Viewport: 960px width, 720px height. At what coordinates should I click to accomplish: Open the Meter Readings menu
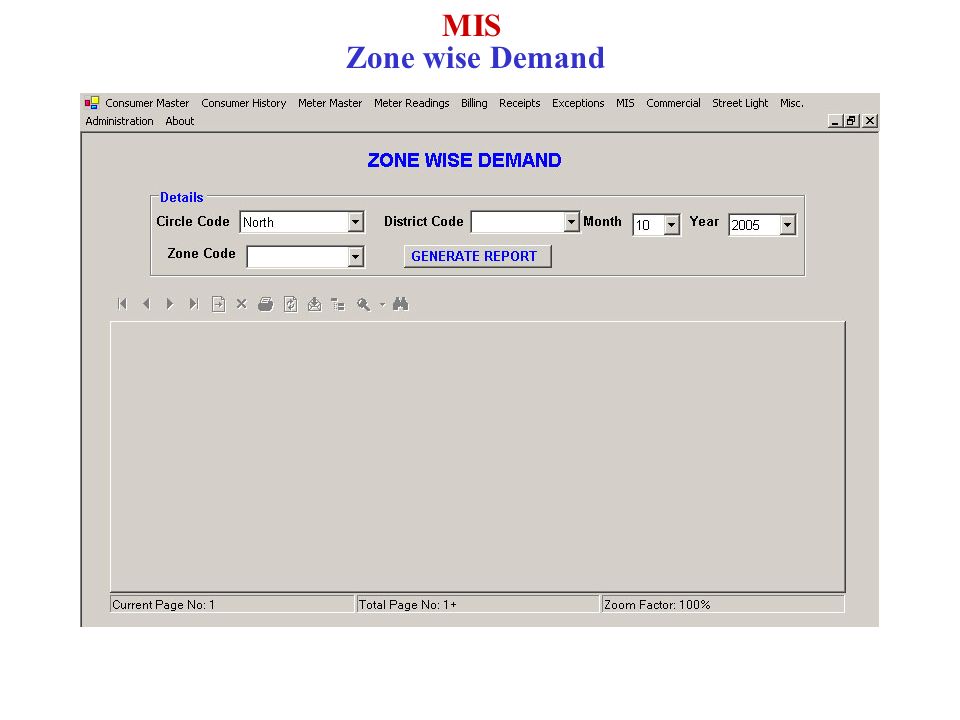(x=411, y=103)
